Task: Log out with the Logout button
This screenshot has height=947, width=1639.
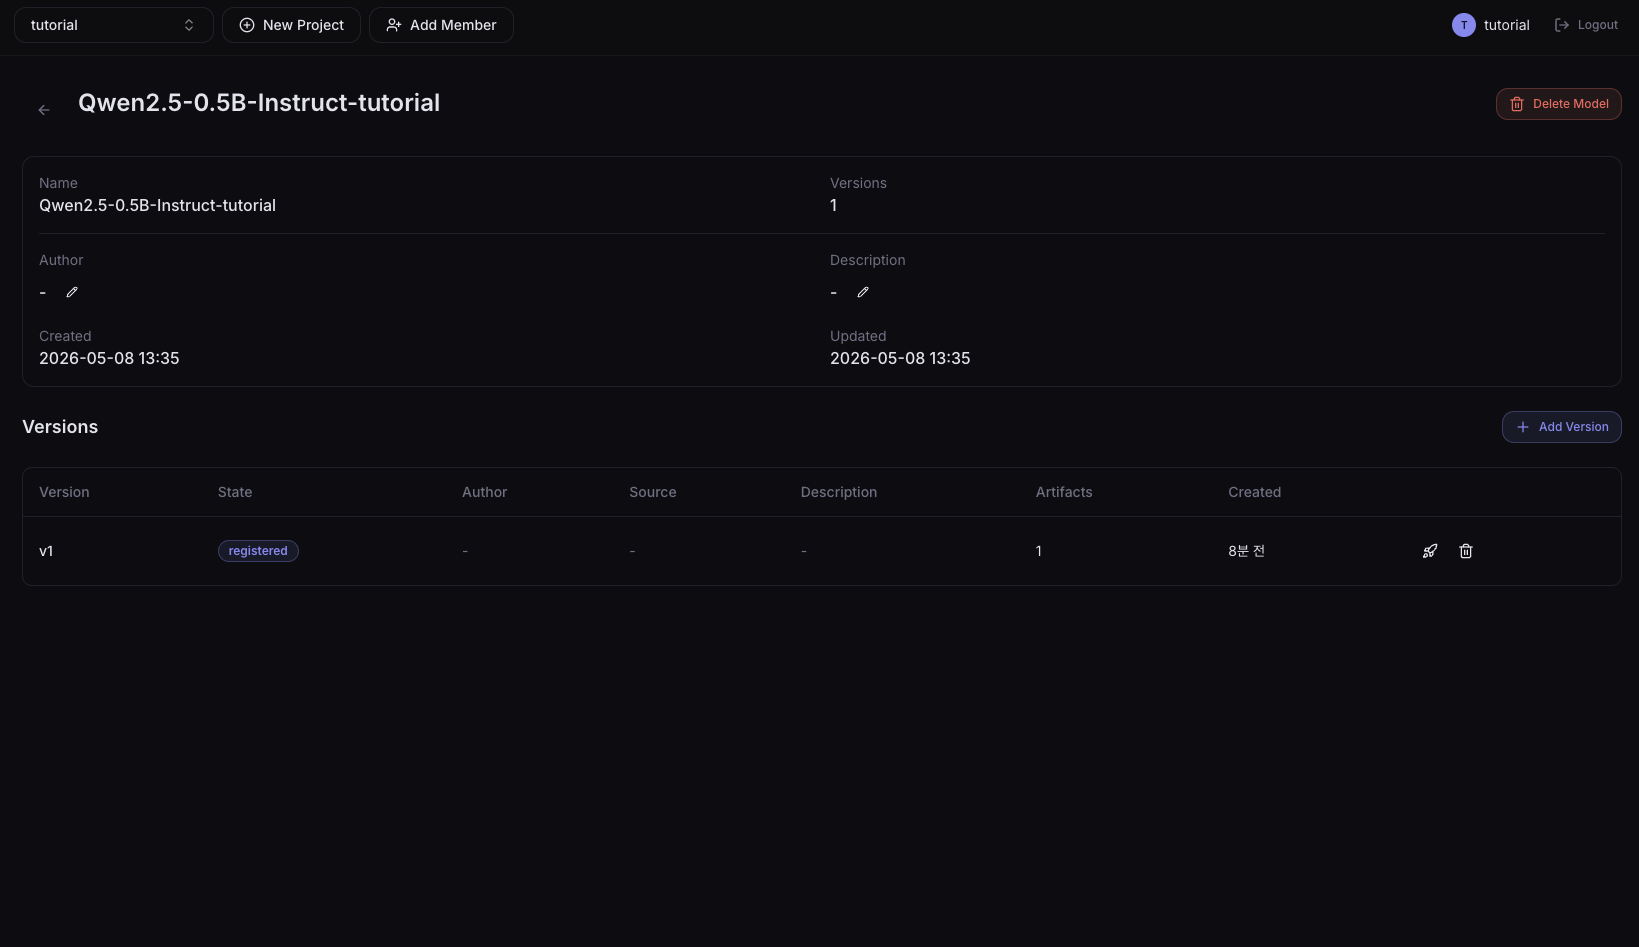Action: click(x=1586, y=25)
